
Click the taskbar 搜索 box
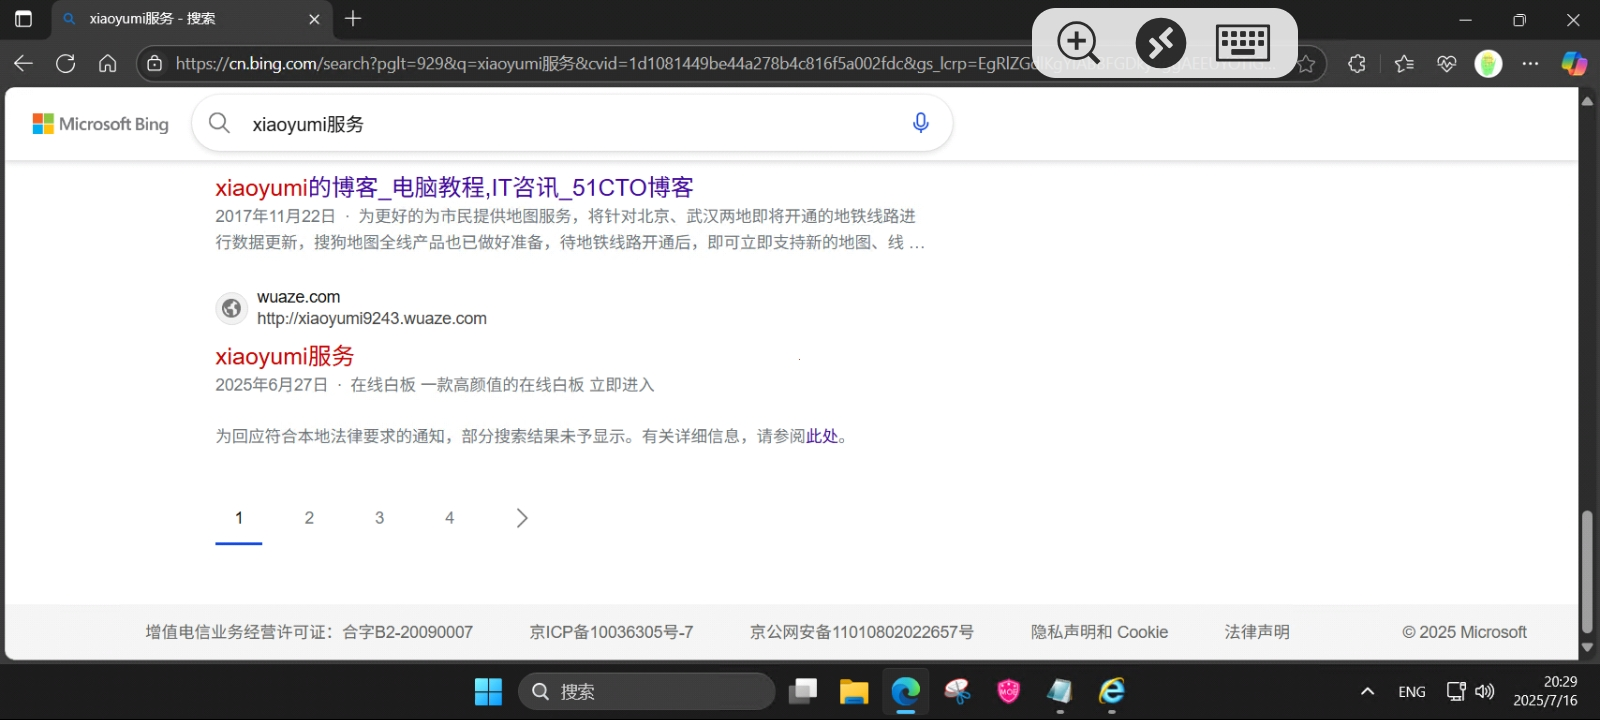point(647,692)
